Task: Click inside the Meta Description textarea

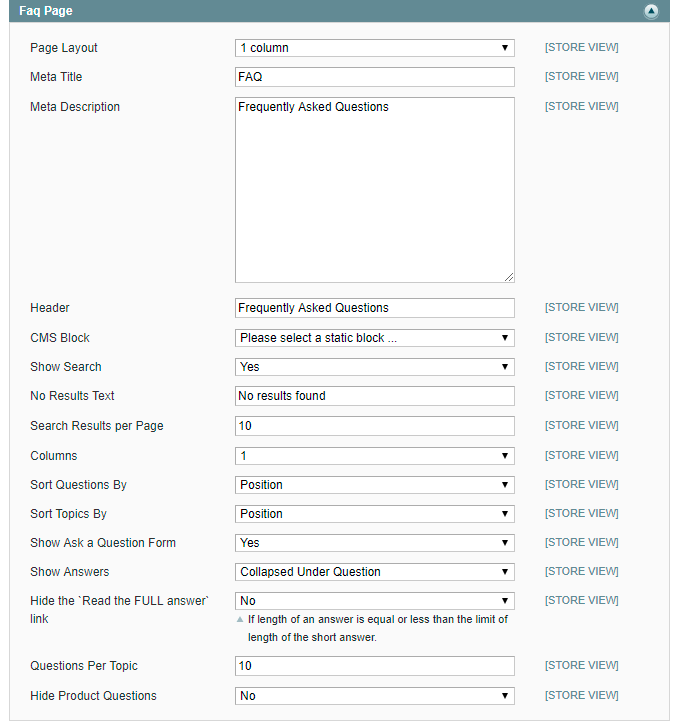Action: [374, 190]
